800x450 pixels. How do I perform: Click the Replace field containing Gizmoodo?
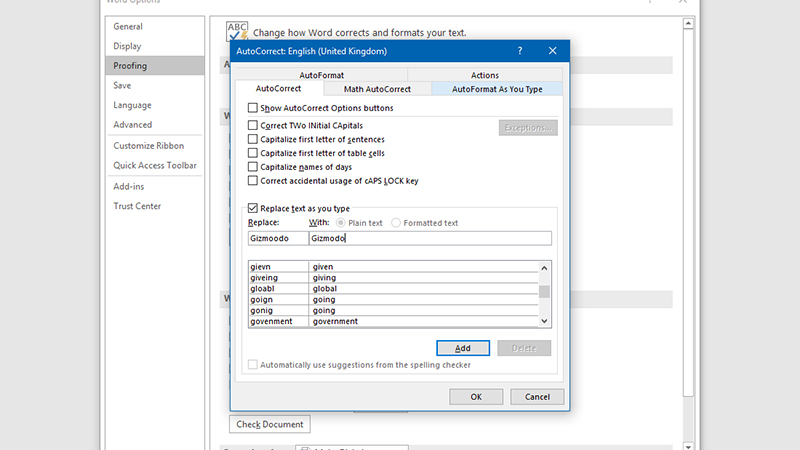(x=278, y=238)
